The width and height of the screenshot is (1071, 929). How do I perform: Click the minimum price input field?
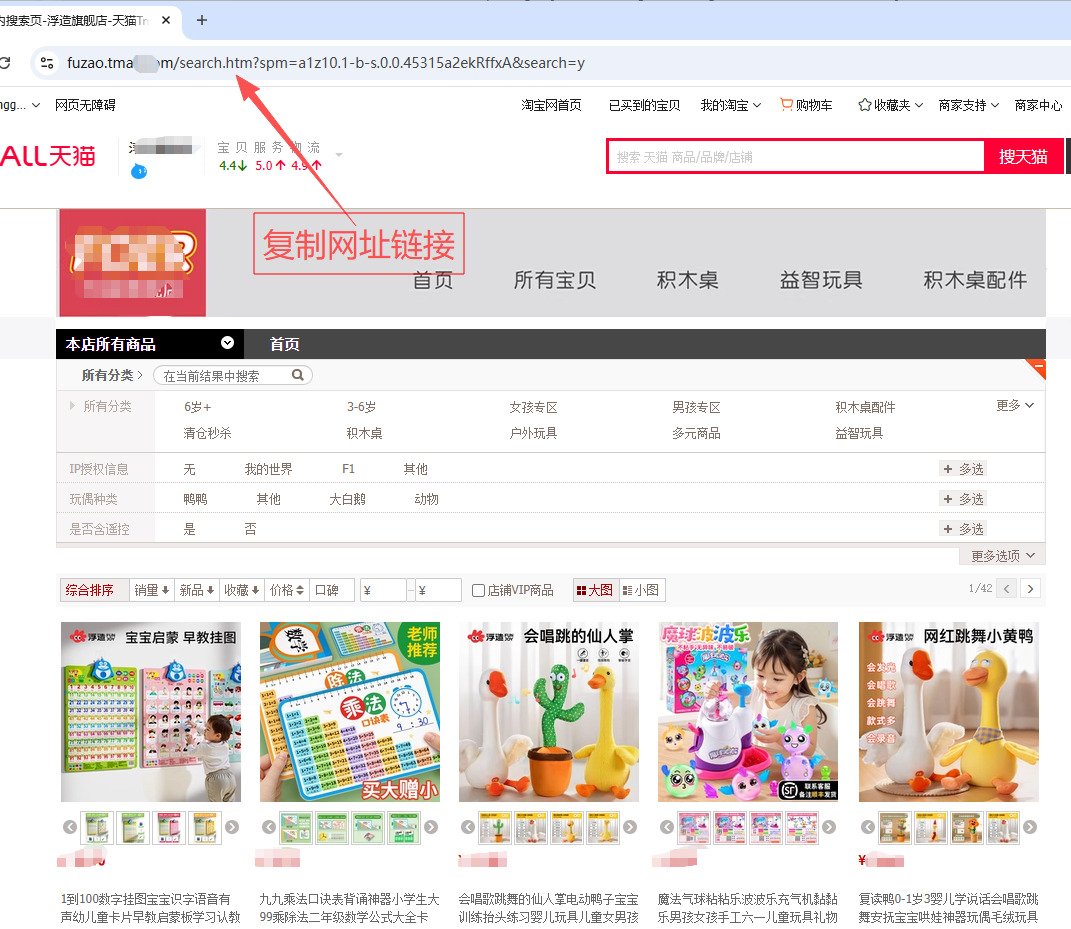pos(383,590)
